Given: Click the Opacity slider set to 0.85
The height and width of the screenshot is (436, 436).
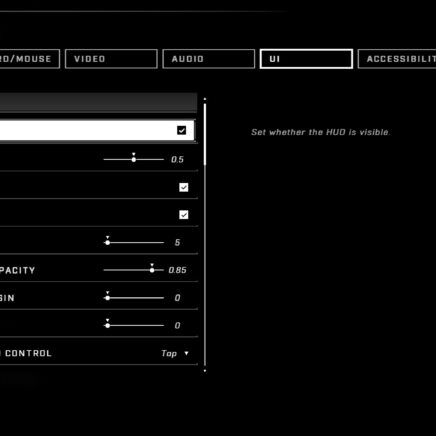Looking at the screenshot, I should (134, 270).
